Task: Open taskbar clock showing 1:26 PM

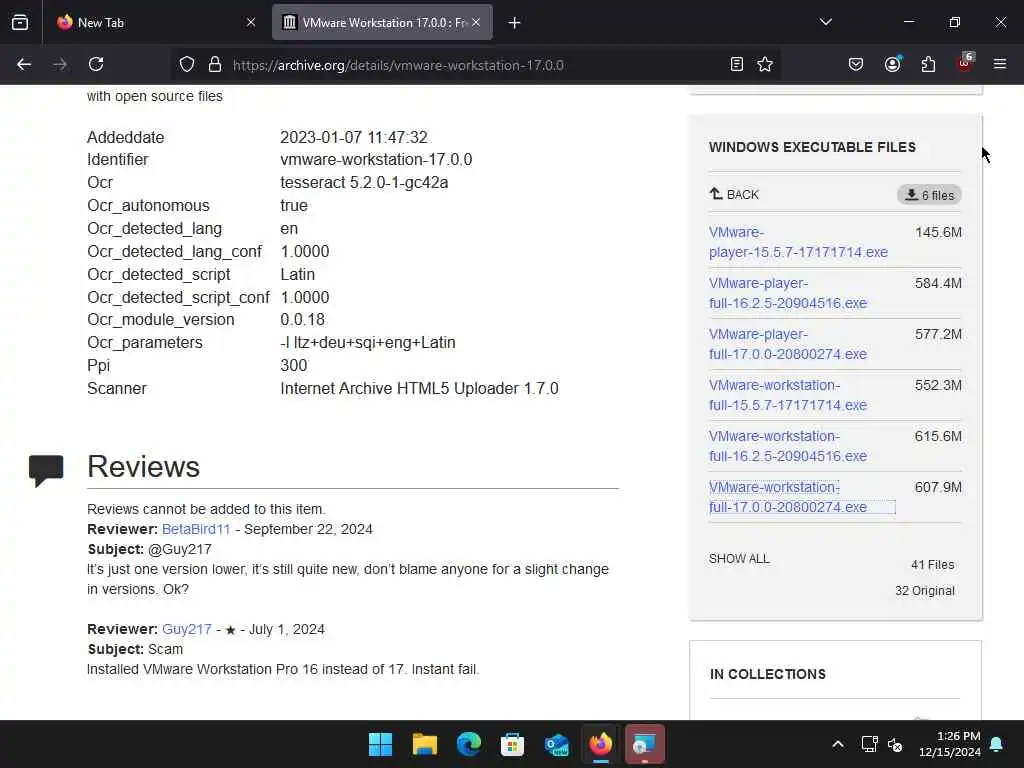Action: (x=950, y=744)
